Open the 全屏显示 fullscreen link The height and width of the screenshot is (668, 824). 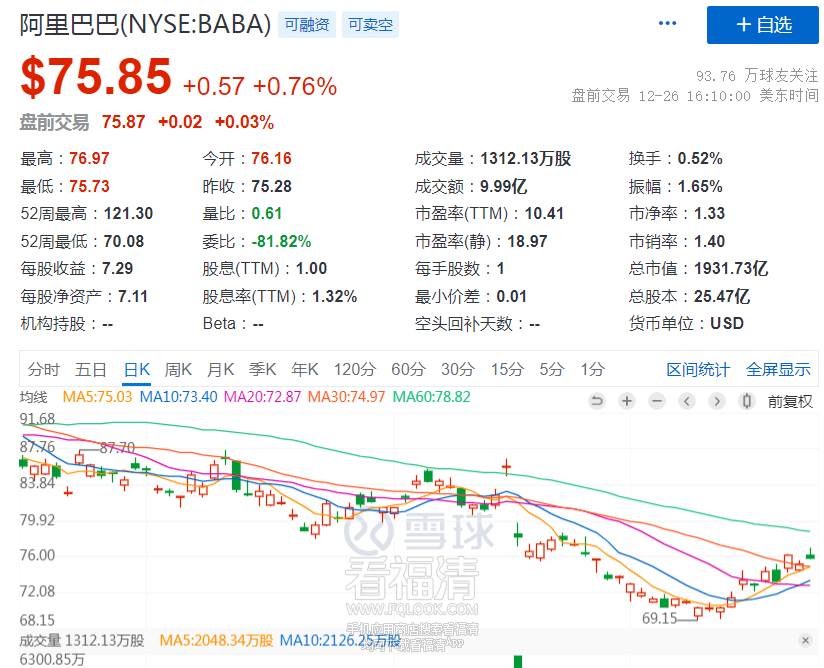tap(778, 369)
